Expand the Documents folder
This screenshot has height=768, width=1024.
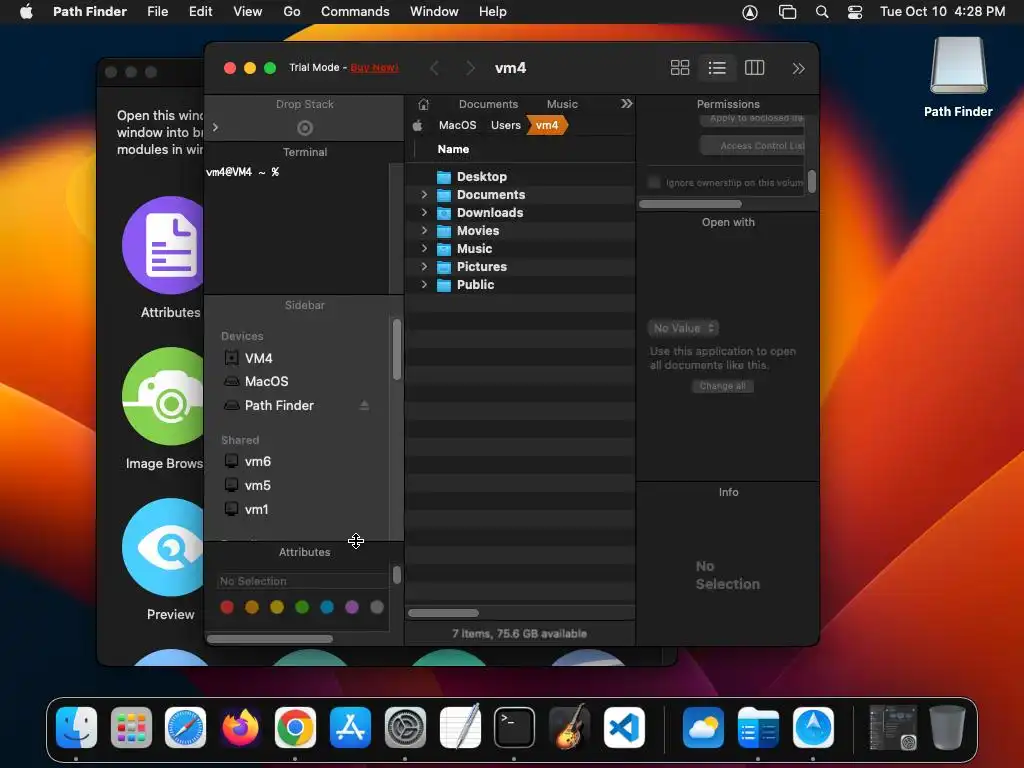pyautogui.click(x=424, y=195)
